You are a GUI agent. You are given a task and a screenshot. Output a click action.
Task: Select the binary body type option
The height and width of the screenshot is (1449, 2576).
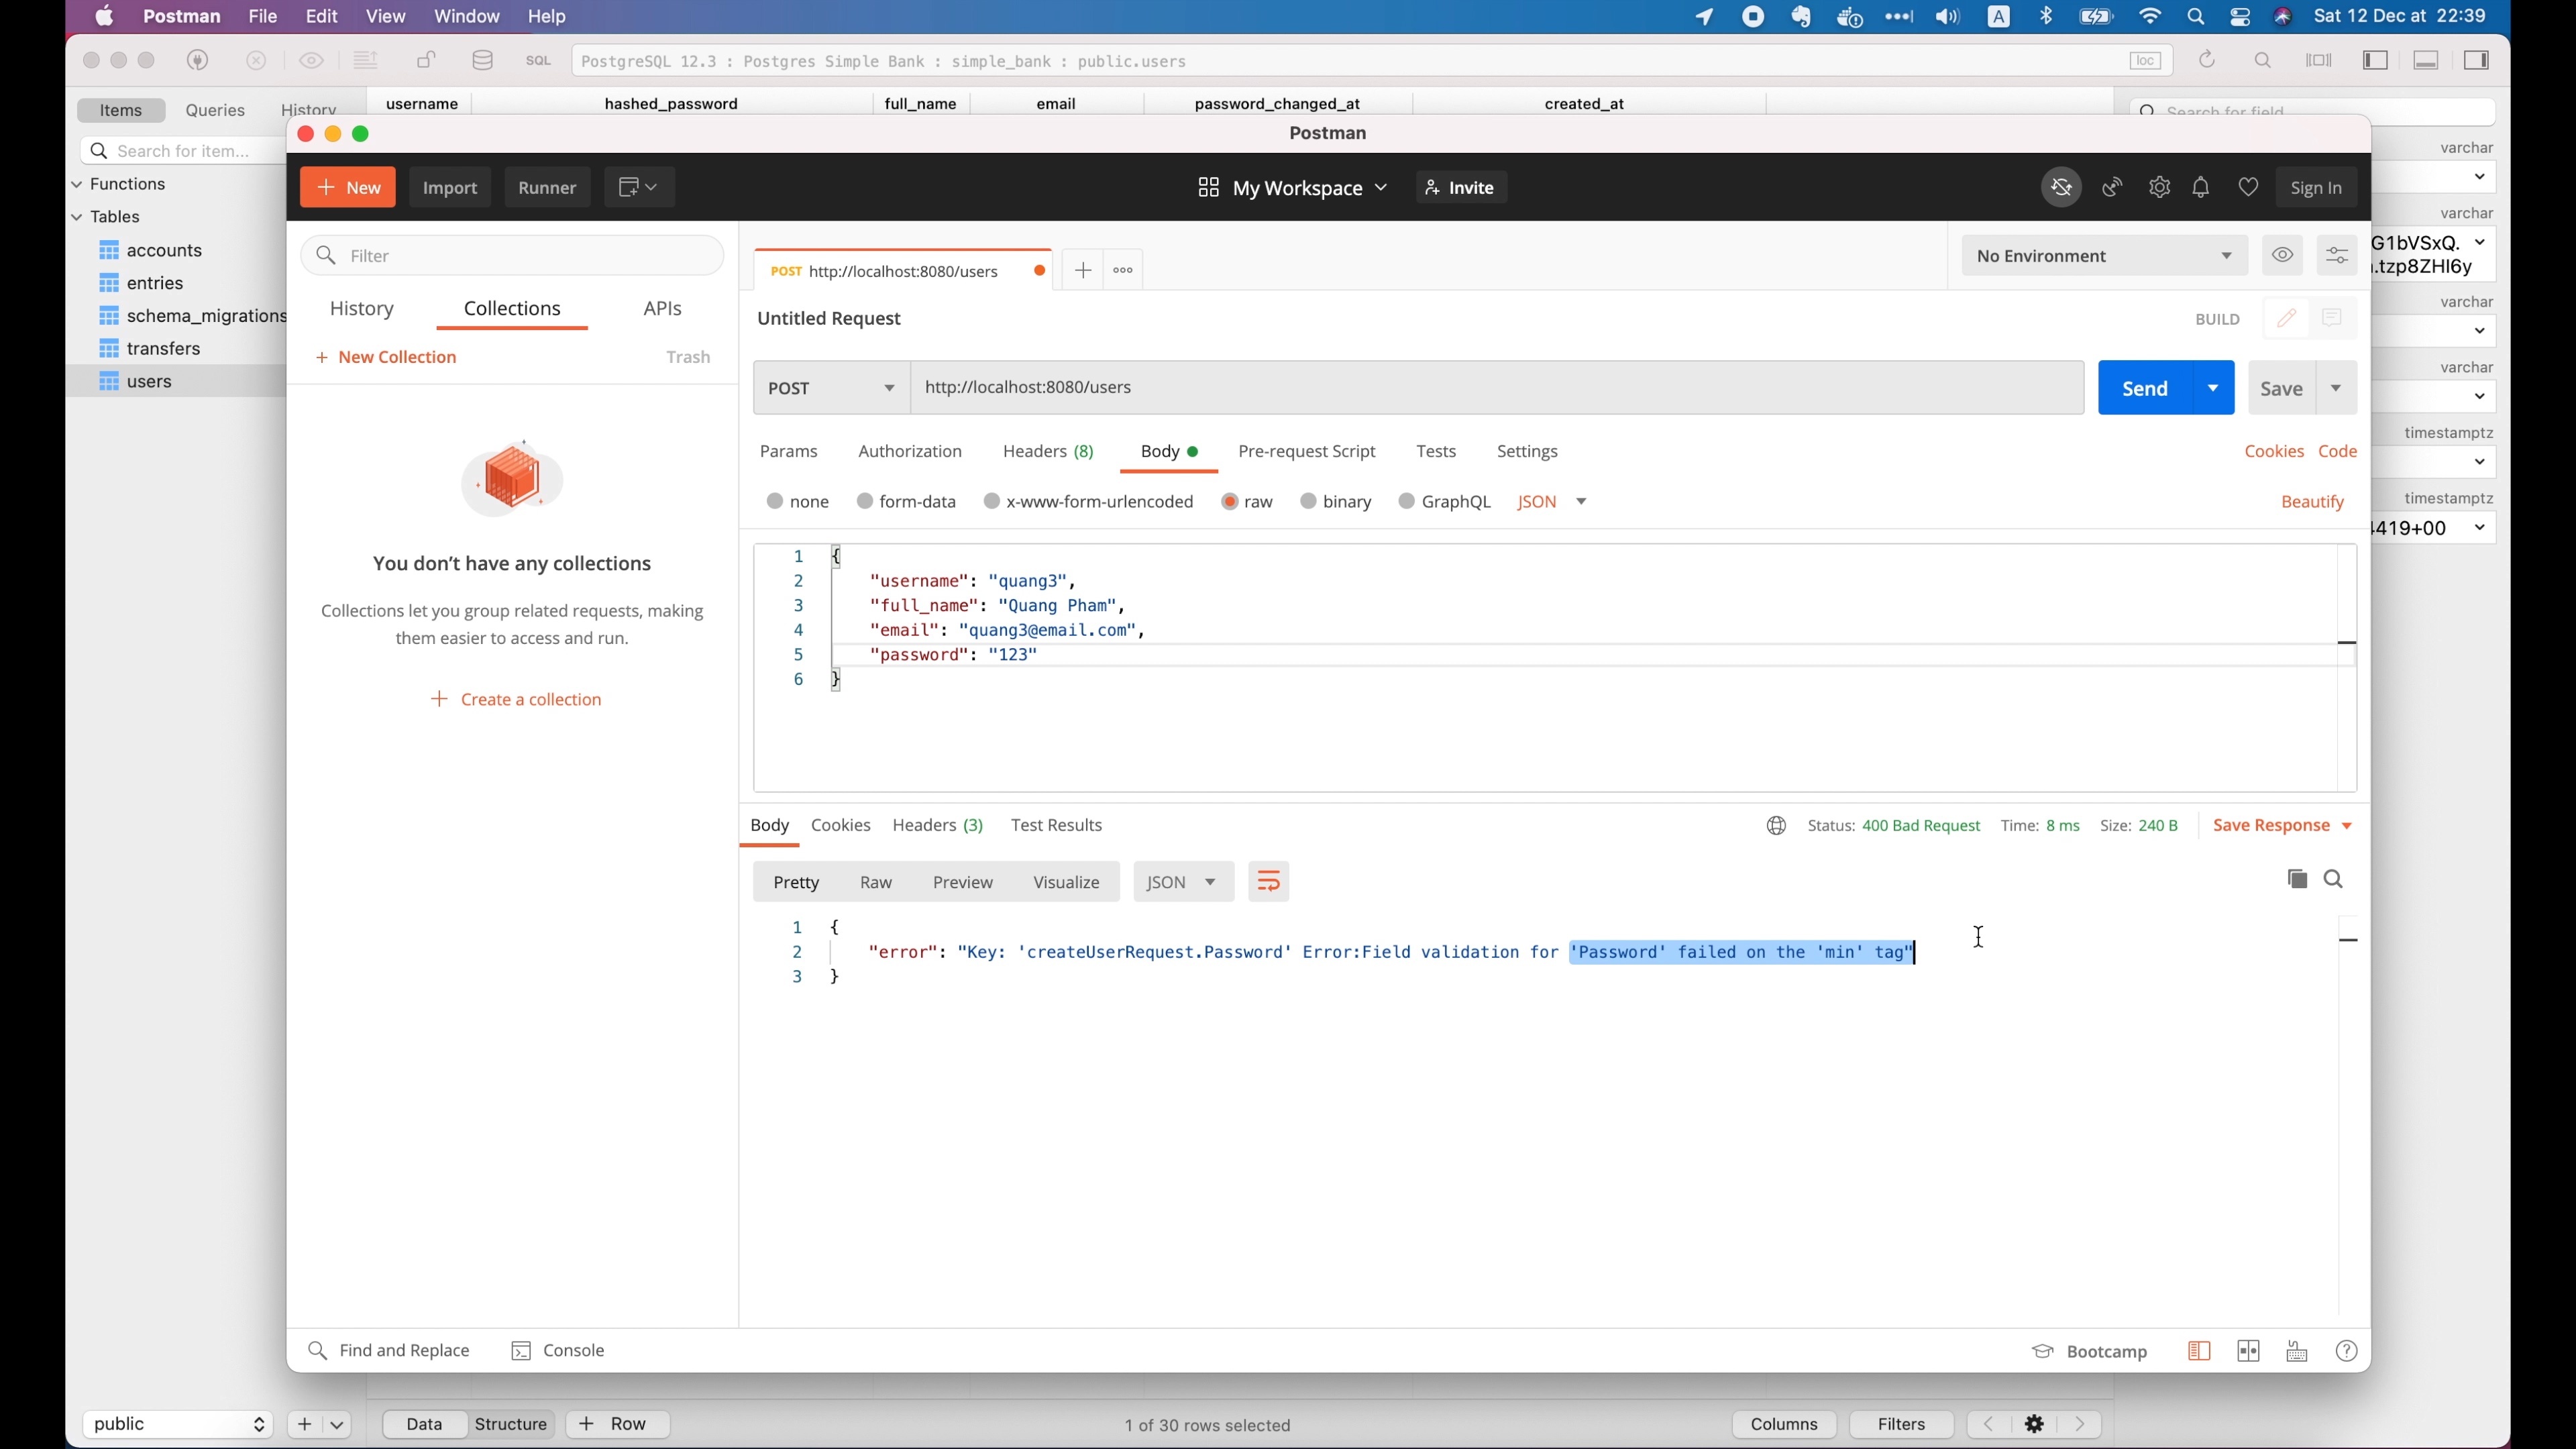pos(1308,501)
